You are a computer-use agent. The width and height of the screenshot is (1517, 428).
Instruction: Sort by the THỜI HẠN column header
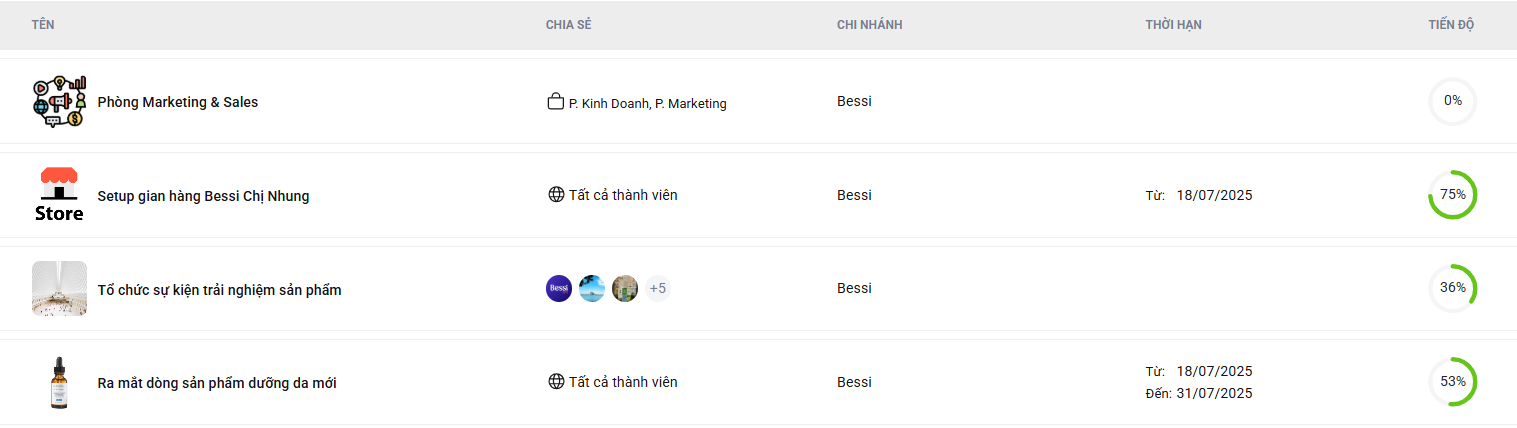tap(1173, 25)
